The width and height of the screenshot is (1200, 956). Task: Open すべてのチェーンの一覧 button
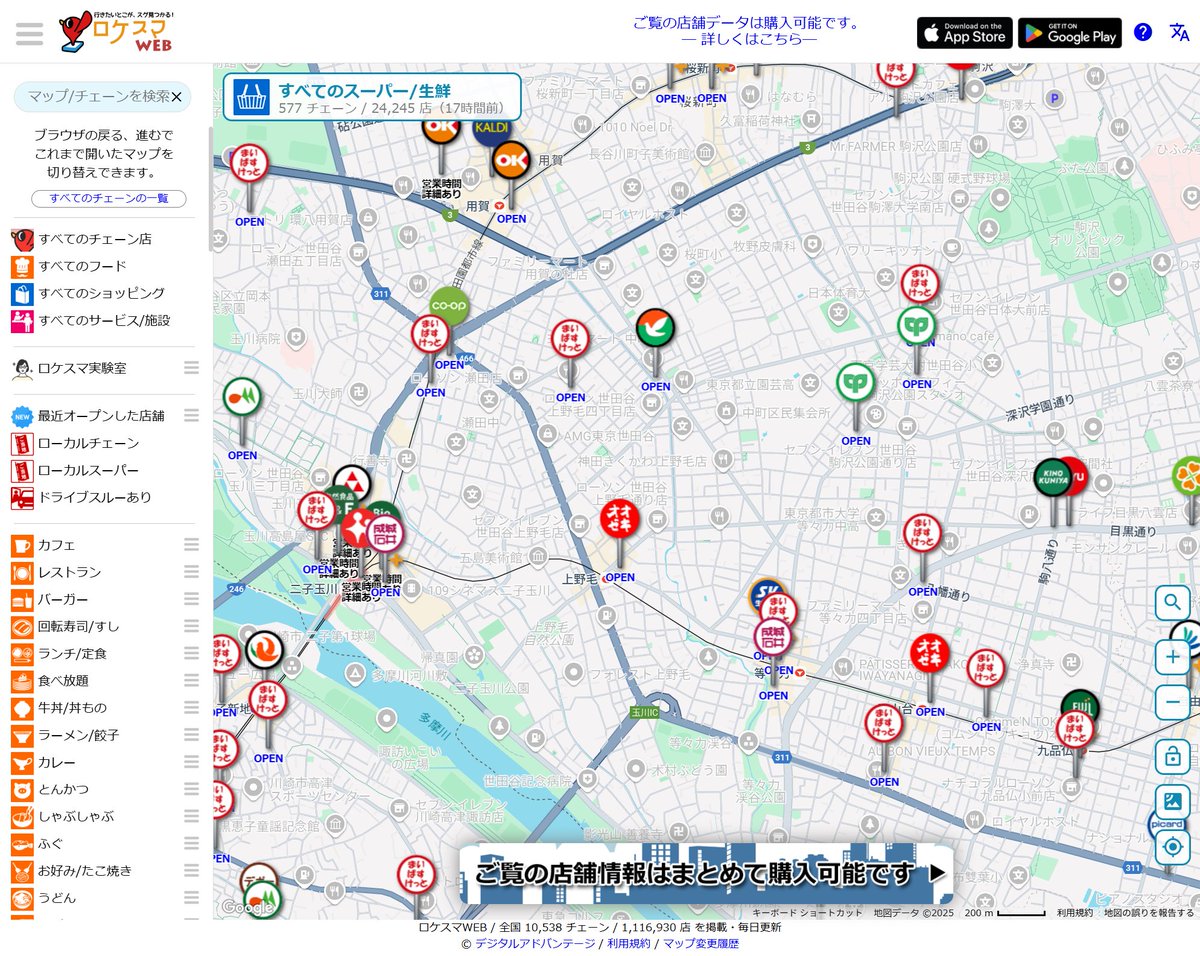click(x=108, y=198)
